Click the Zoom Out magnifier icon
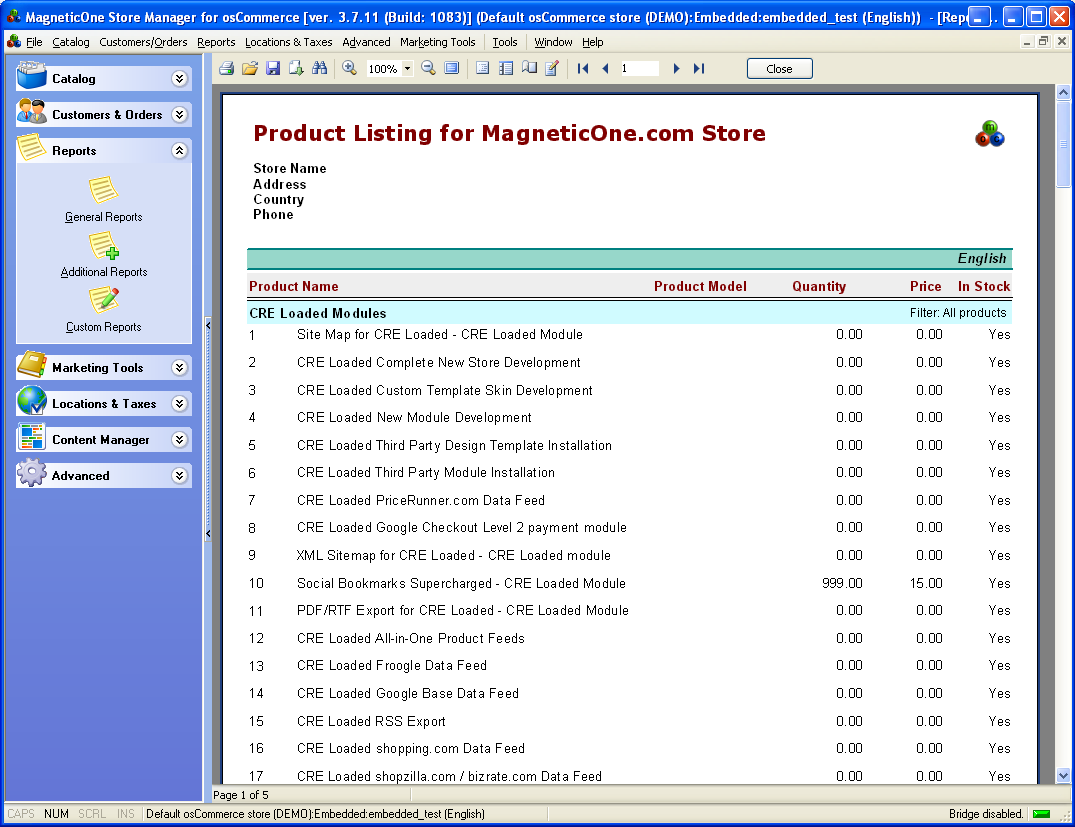 (x=428, y=69)
